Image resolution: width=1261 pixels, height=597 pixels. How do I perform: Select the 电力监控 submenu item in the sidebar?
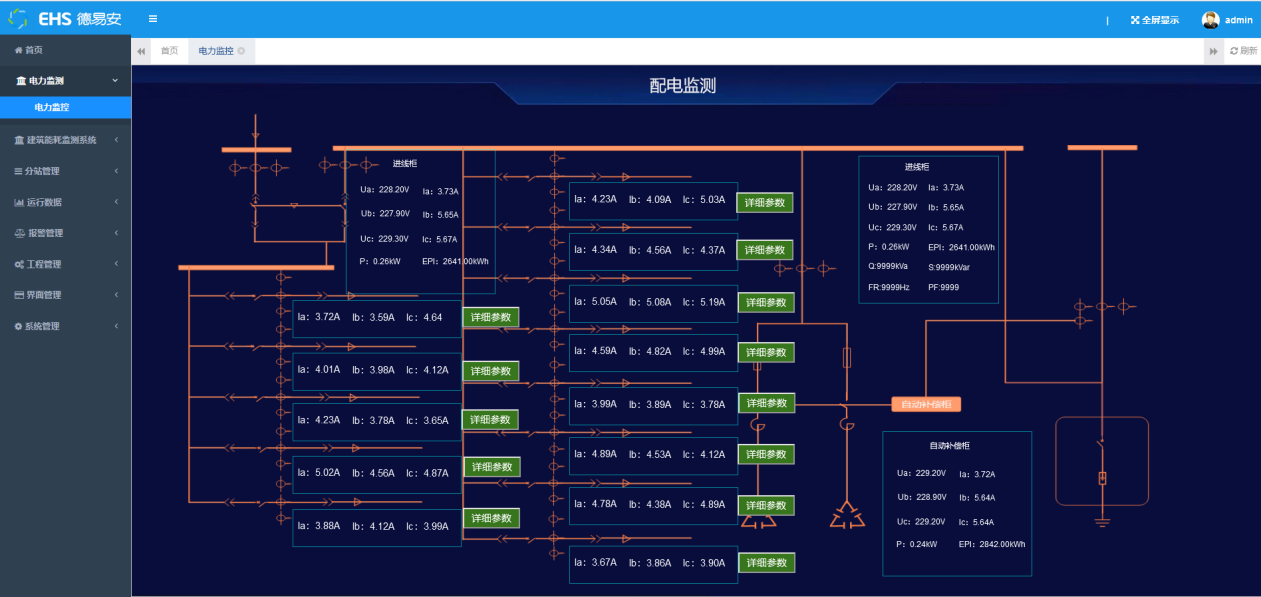click(x=52, y=107)
